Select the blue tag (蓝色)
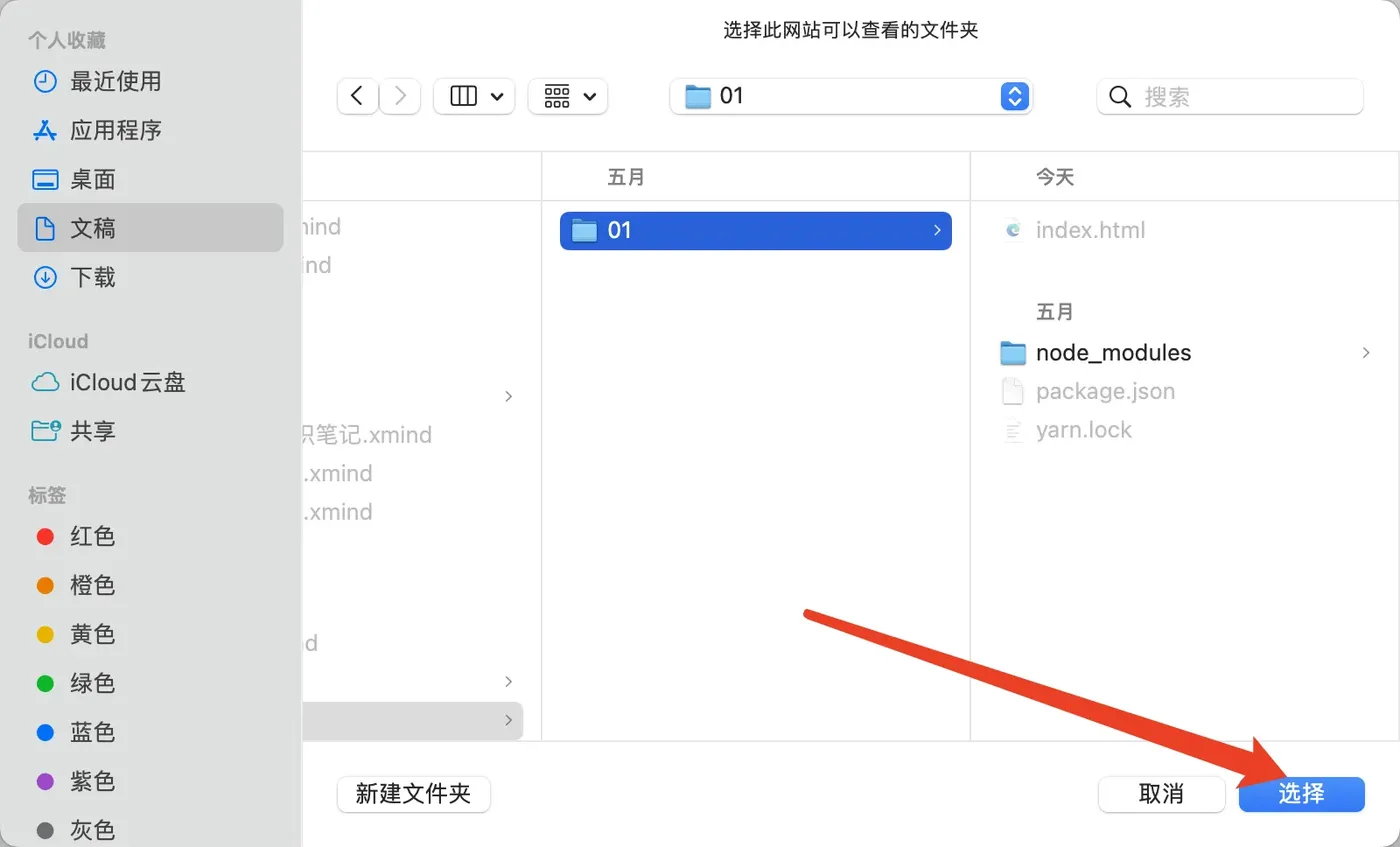This screenshot has height=847, width=1400. [150, 732]
